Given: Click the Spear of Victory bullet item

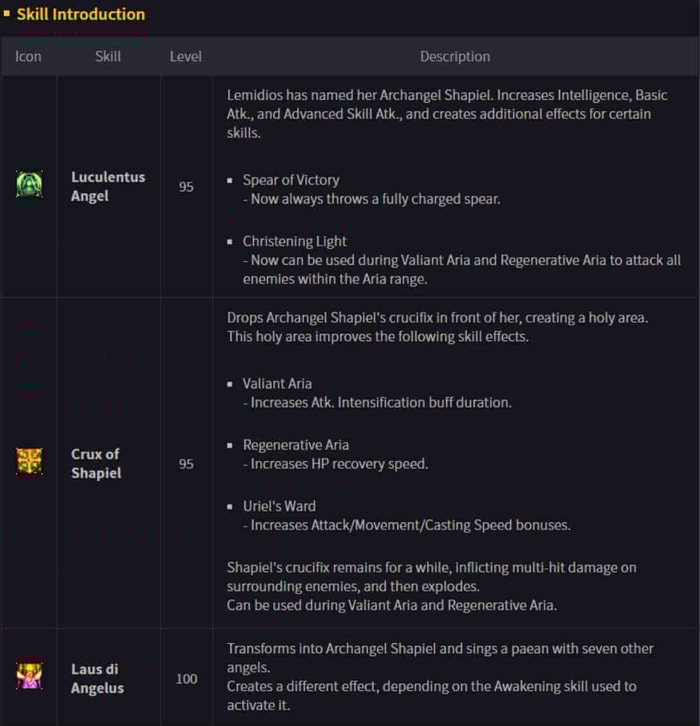Looking at the screenshot, I should pyautogui.click(x=291, y=180).
